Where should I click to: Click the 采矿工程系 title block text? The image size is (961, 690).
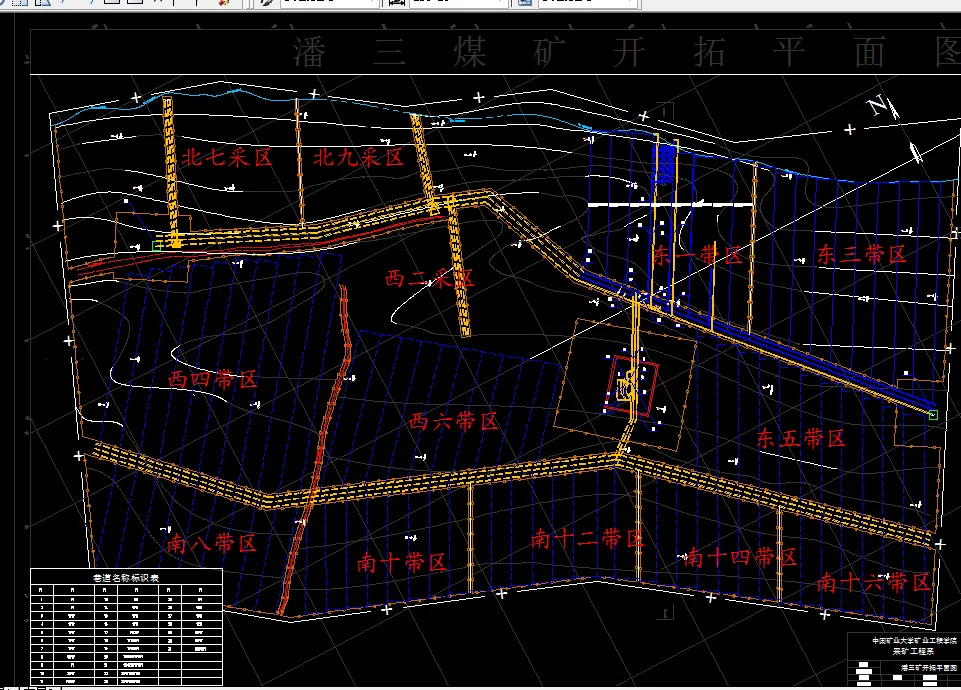pyautogui.click(x=913, y=651)
